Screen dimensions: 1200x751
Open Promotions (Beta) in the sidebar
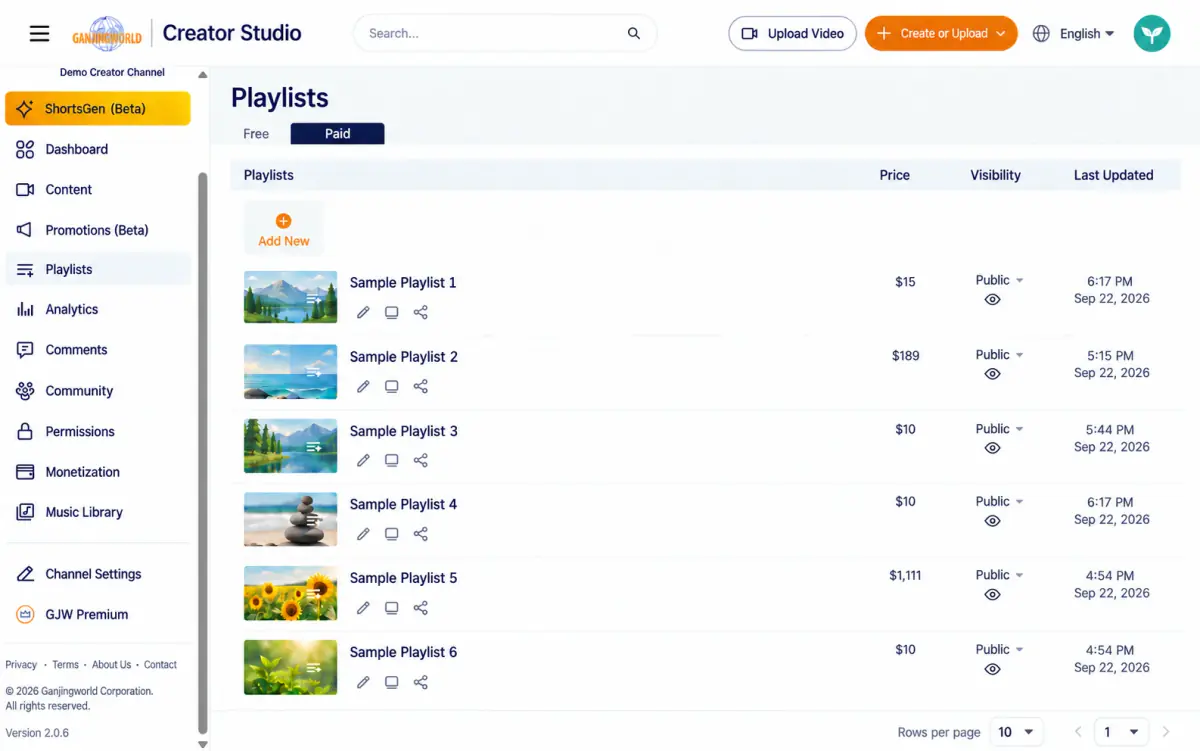click(x=98, y=230)
